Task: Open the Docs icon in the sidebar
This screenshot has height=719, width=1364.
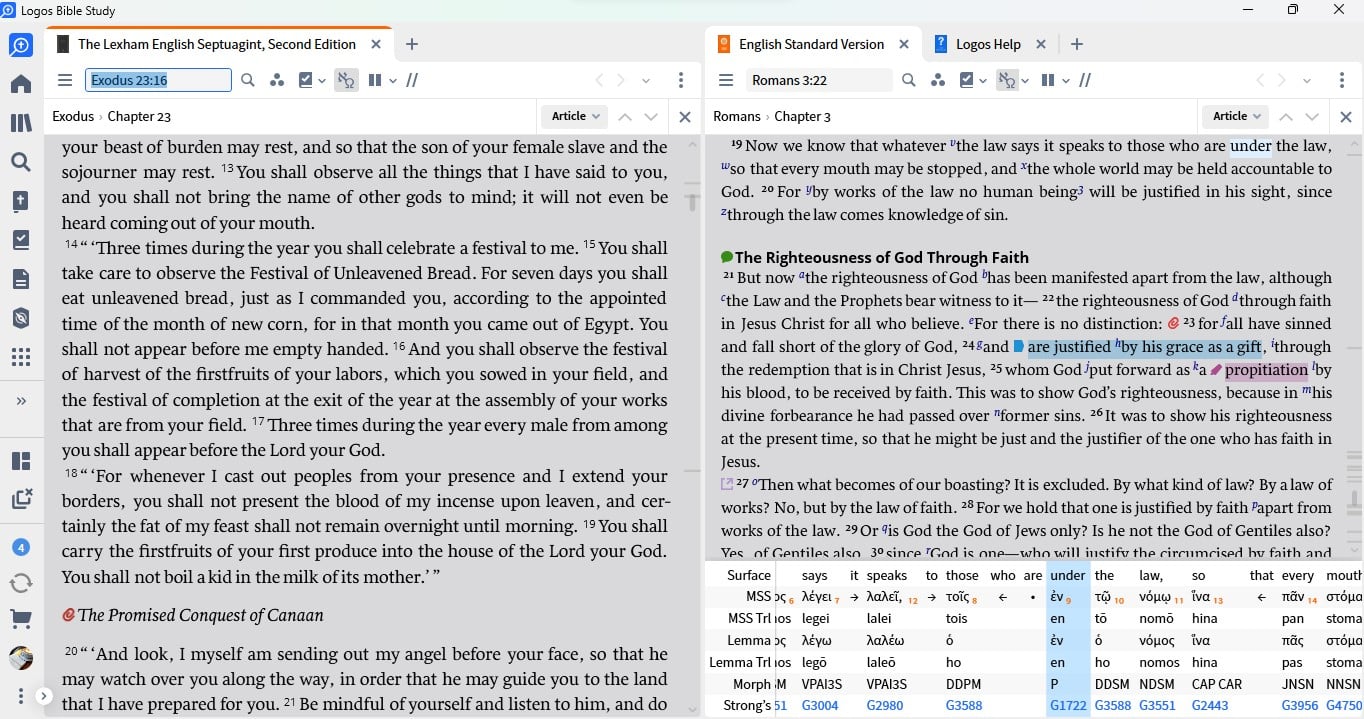Action: [x=21, y=279]
